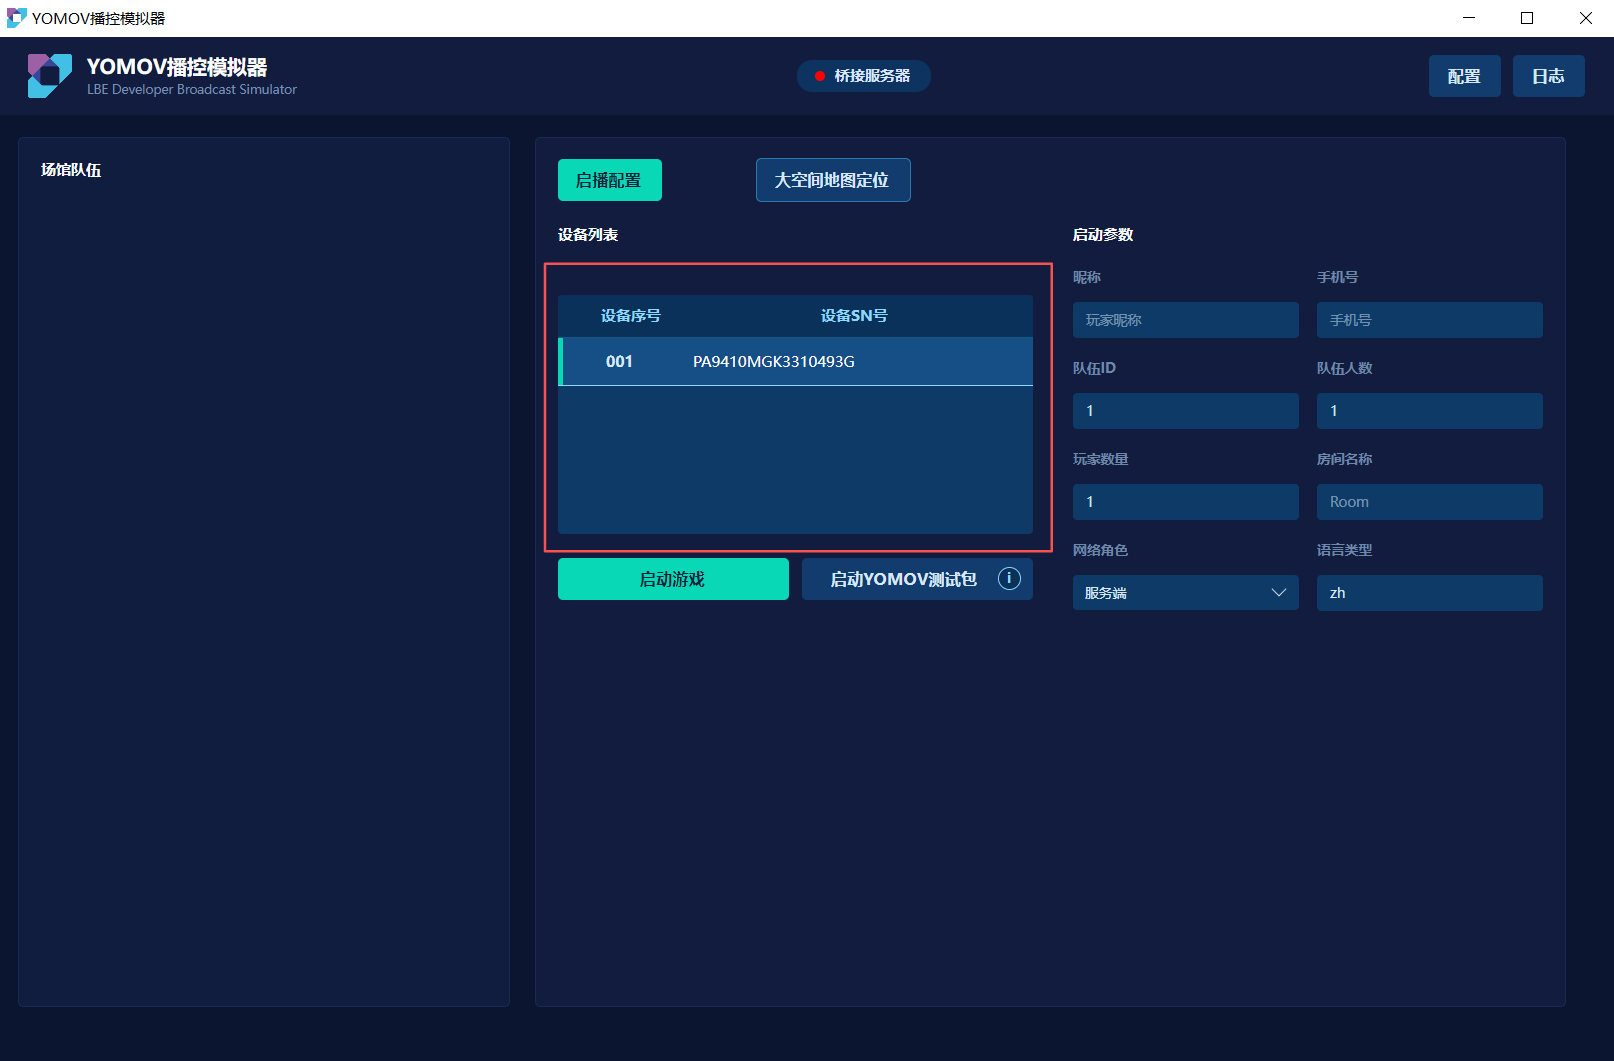
Task: Click the red bridge server status dot
Action: click(x=820, y=76)
